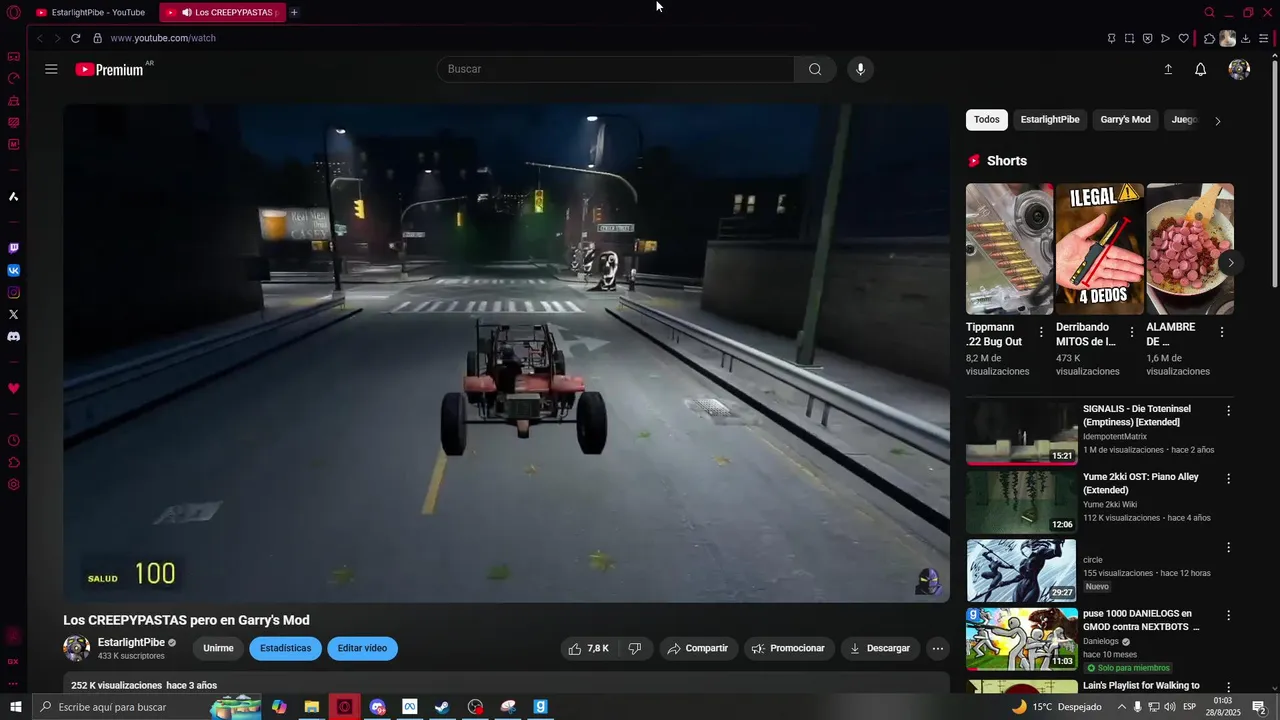
Task: Open the browser downloads icon
Action: point(1245,38)
